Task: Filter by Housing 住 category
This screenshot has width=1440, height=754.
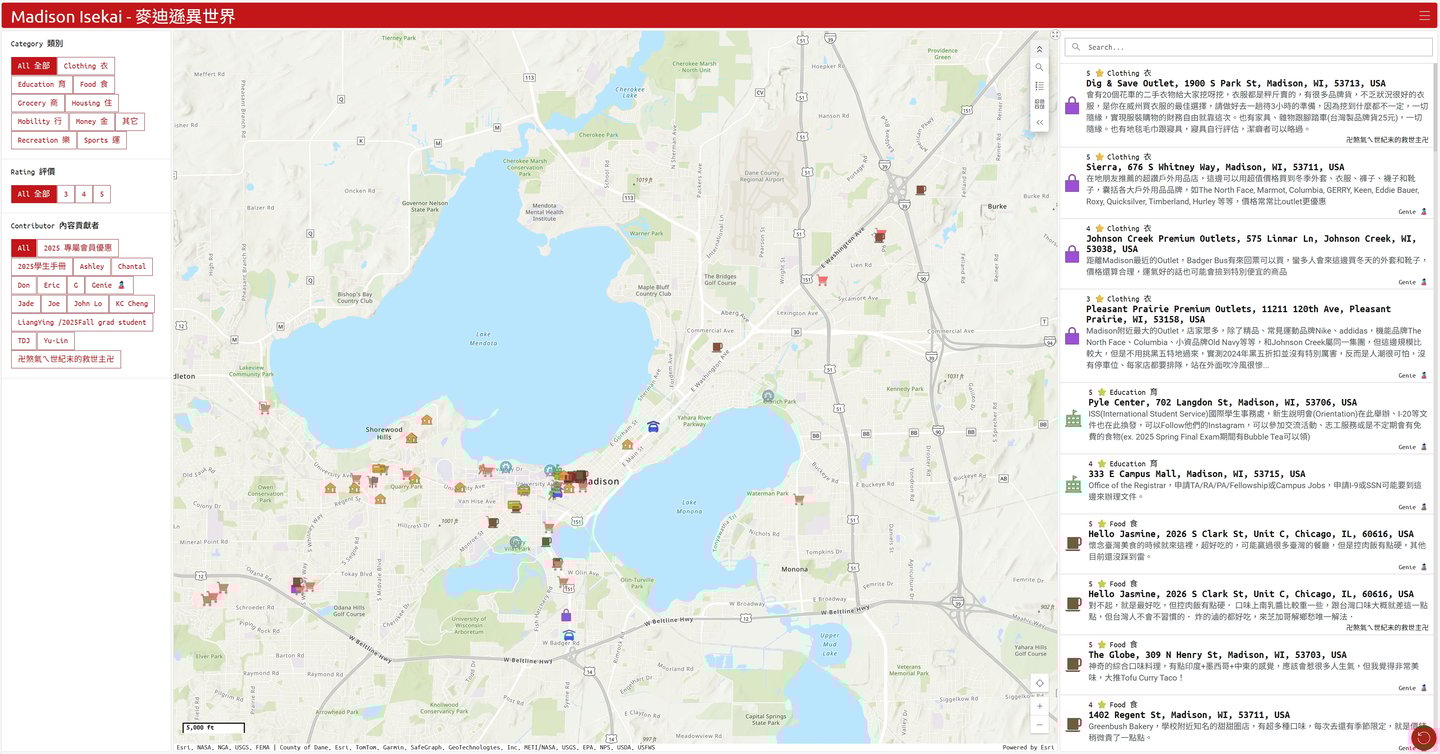Action: pyautogui.click(x=92, y=103)
